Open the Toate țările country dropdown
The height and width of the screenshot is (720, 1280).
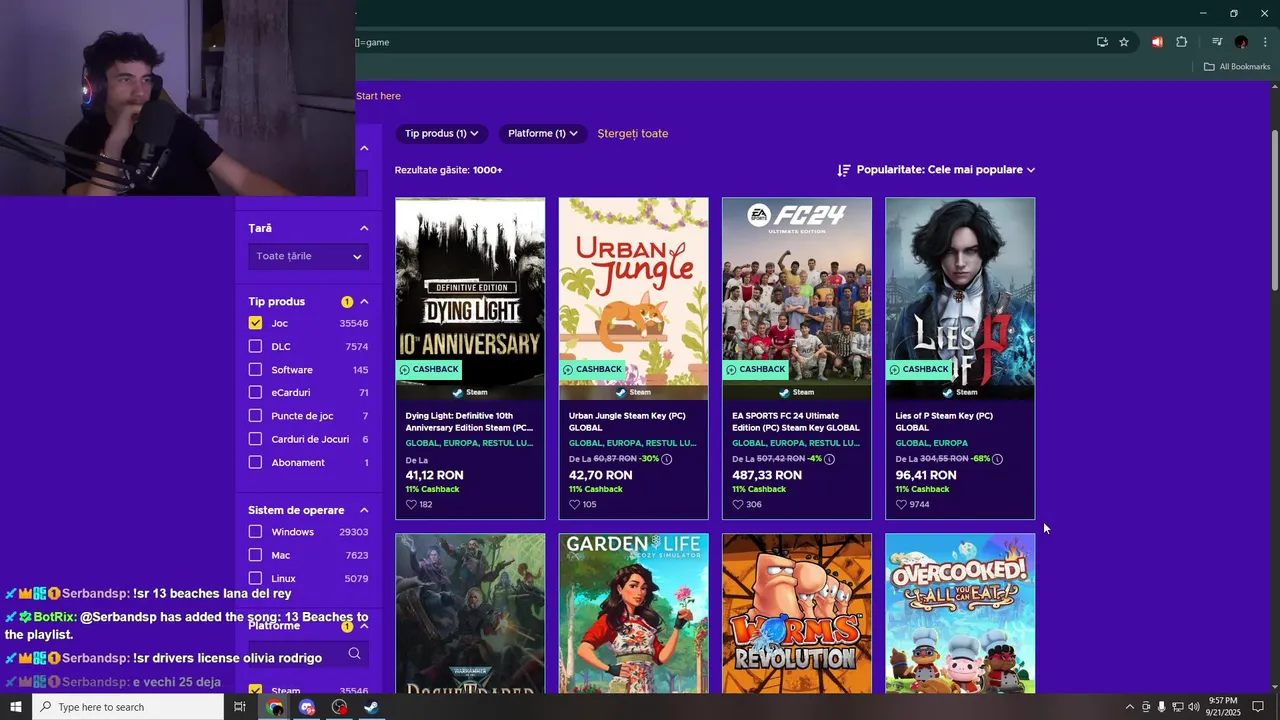pyautogui.click(x=308, y=256)
